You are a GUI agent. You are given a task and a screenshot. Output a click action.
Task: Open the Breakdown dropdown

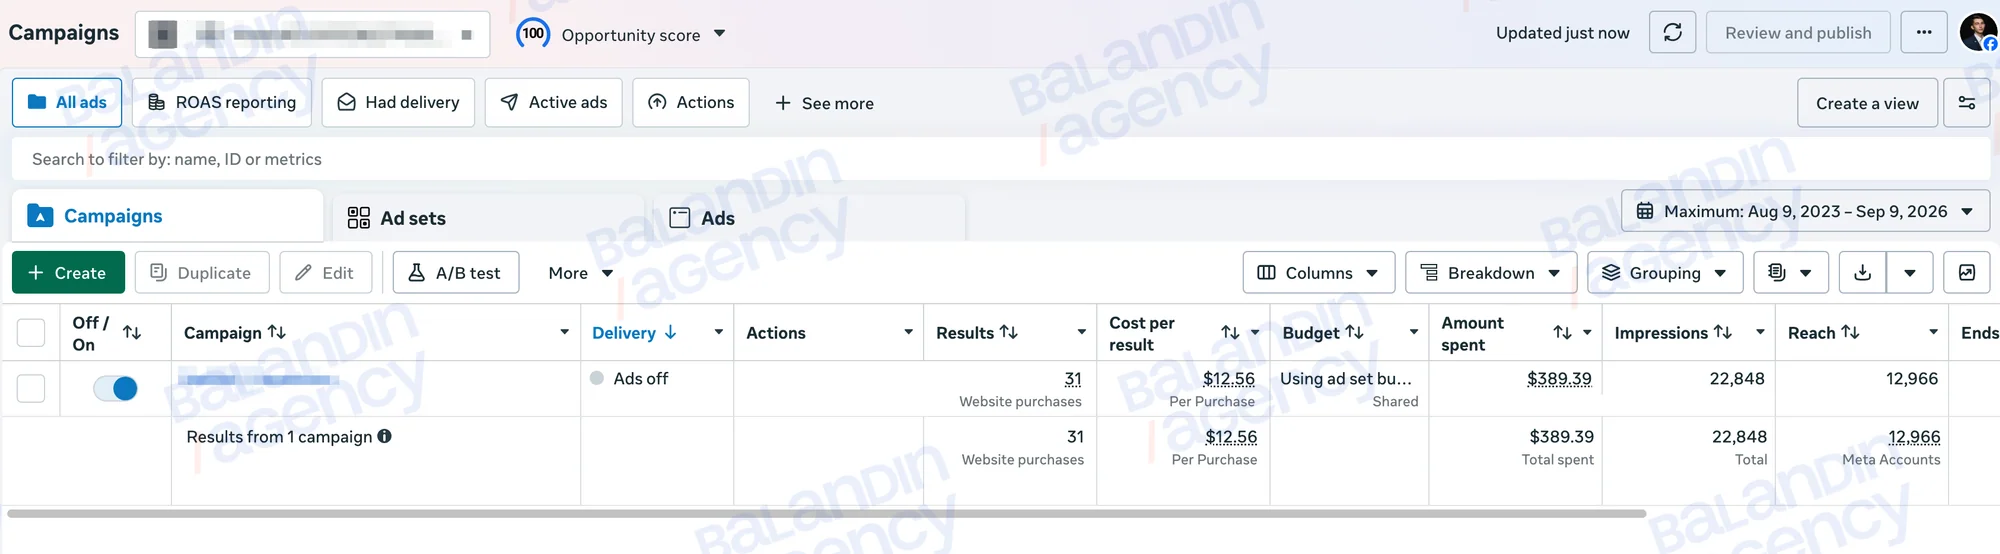(x=1490, y=273)
